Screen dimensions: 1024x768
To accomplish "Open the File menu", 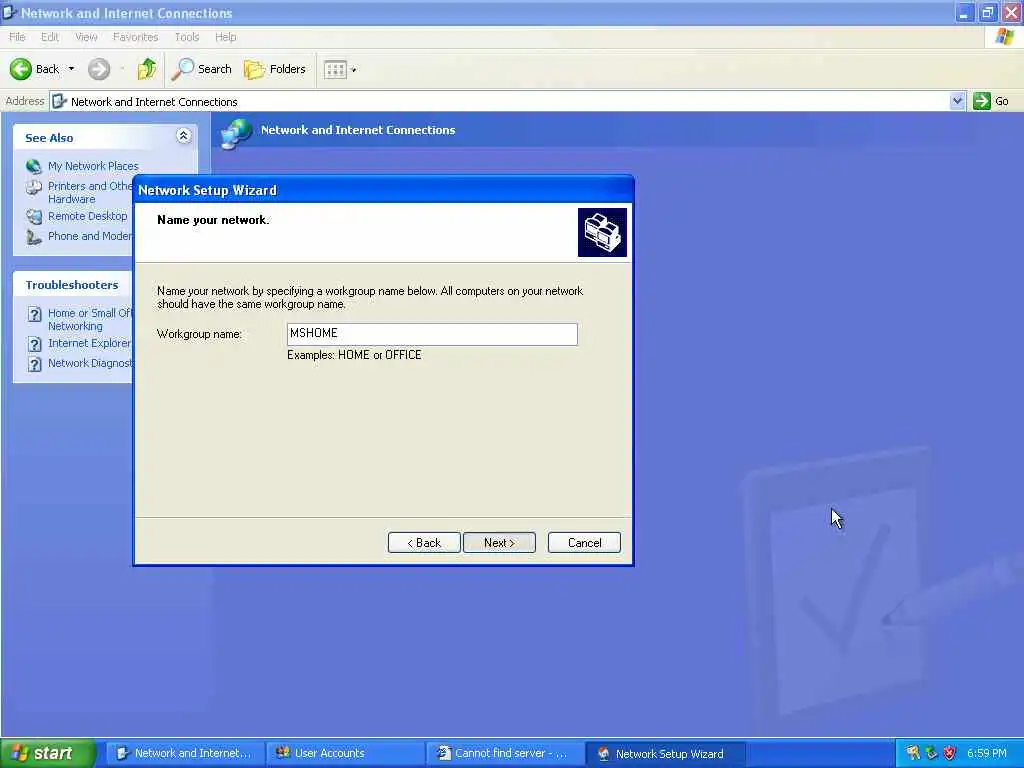I will pyautogui.click(x=17, y=37).
